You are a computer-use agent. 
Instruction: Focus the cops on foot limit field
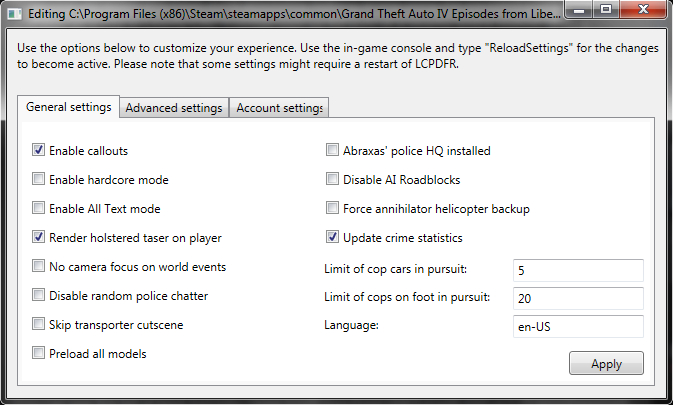tap(577, 298)
